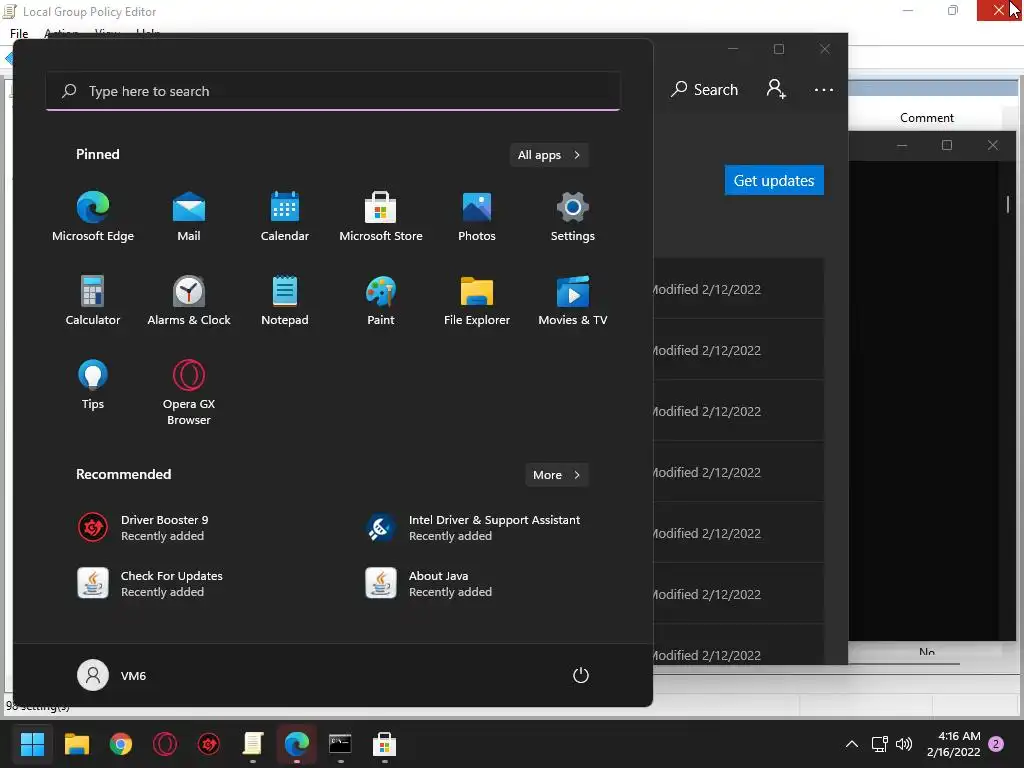
Task: Show hidden system tray icons
Action: (x=852, y=744)
